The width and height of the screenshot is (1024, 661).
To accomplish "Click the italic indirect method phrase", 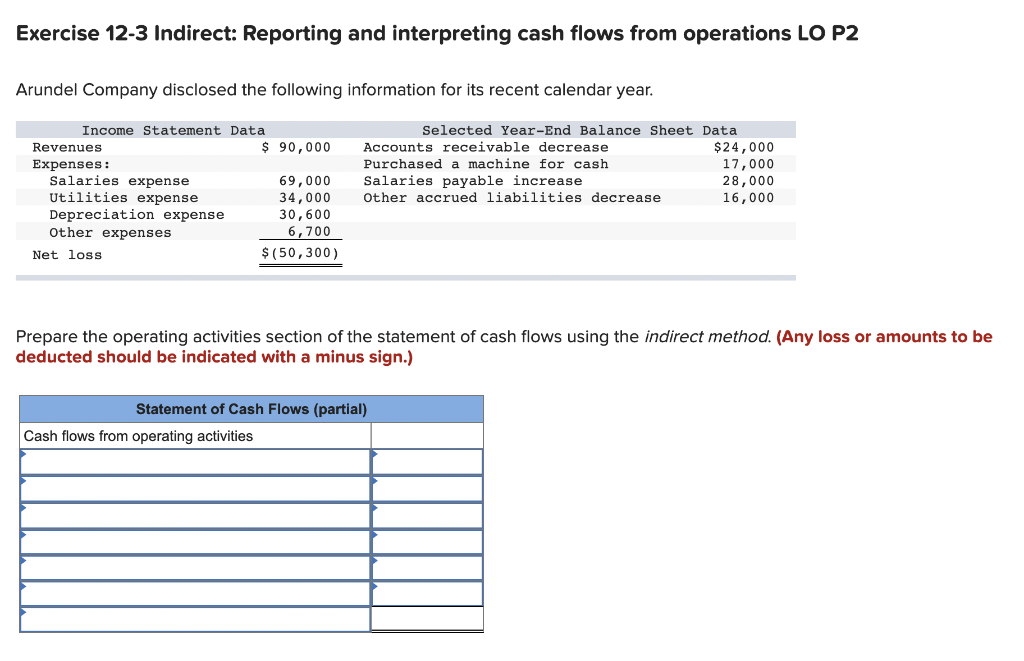I will pos(708,336).
